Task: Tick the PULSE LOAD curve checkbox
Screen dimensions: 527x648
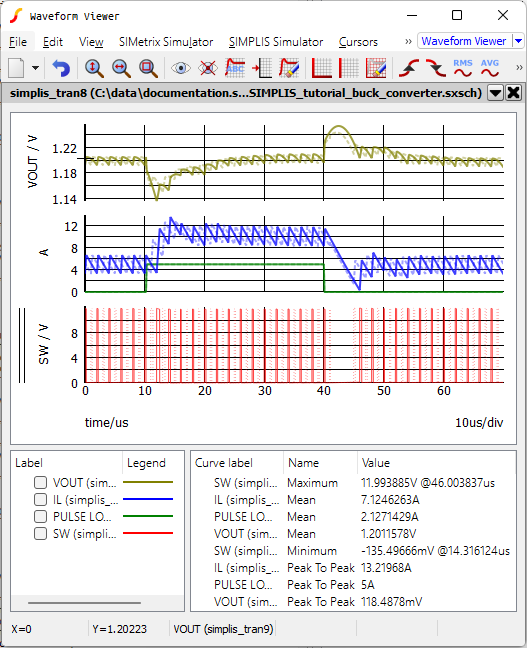Action: click(x=40, y=516)
